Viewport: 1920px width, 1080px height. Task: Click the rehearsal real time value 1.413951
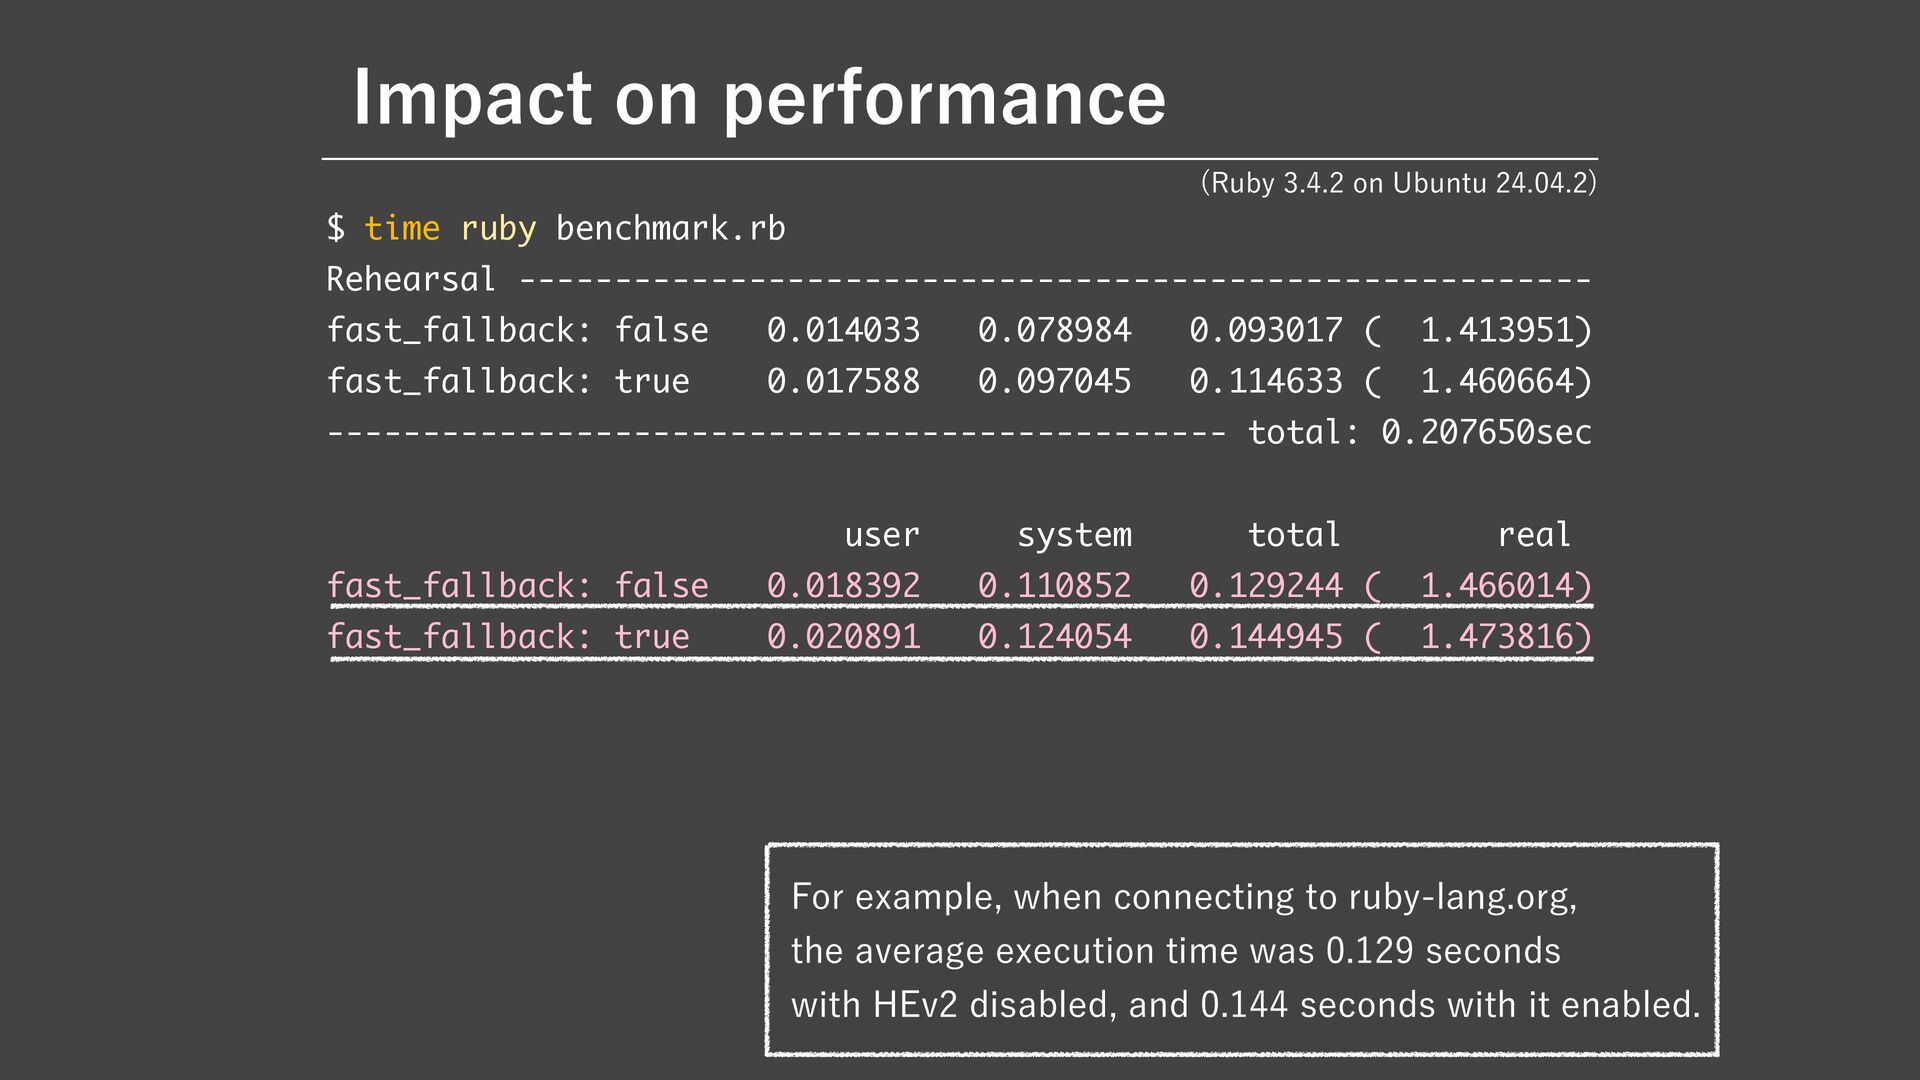click(x=1506, y=330)
